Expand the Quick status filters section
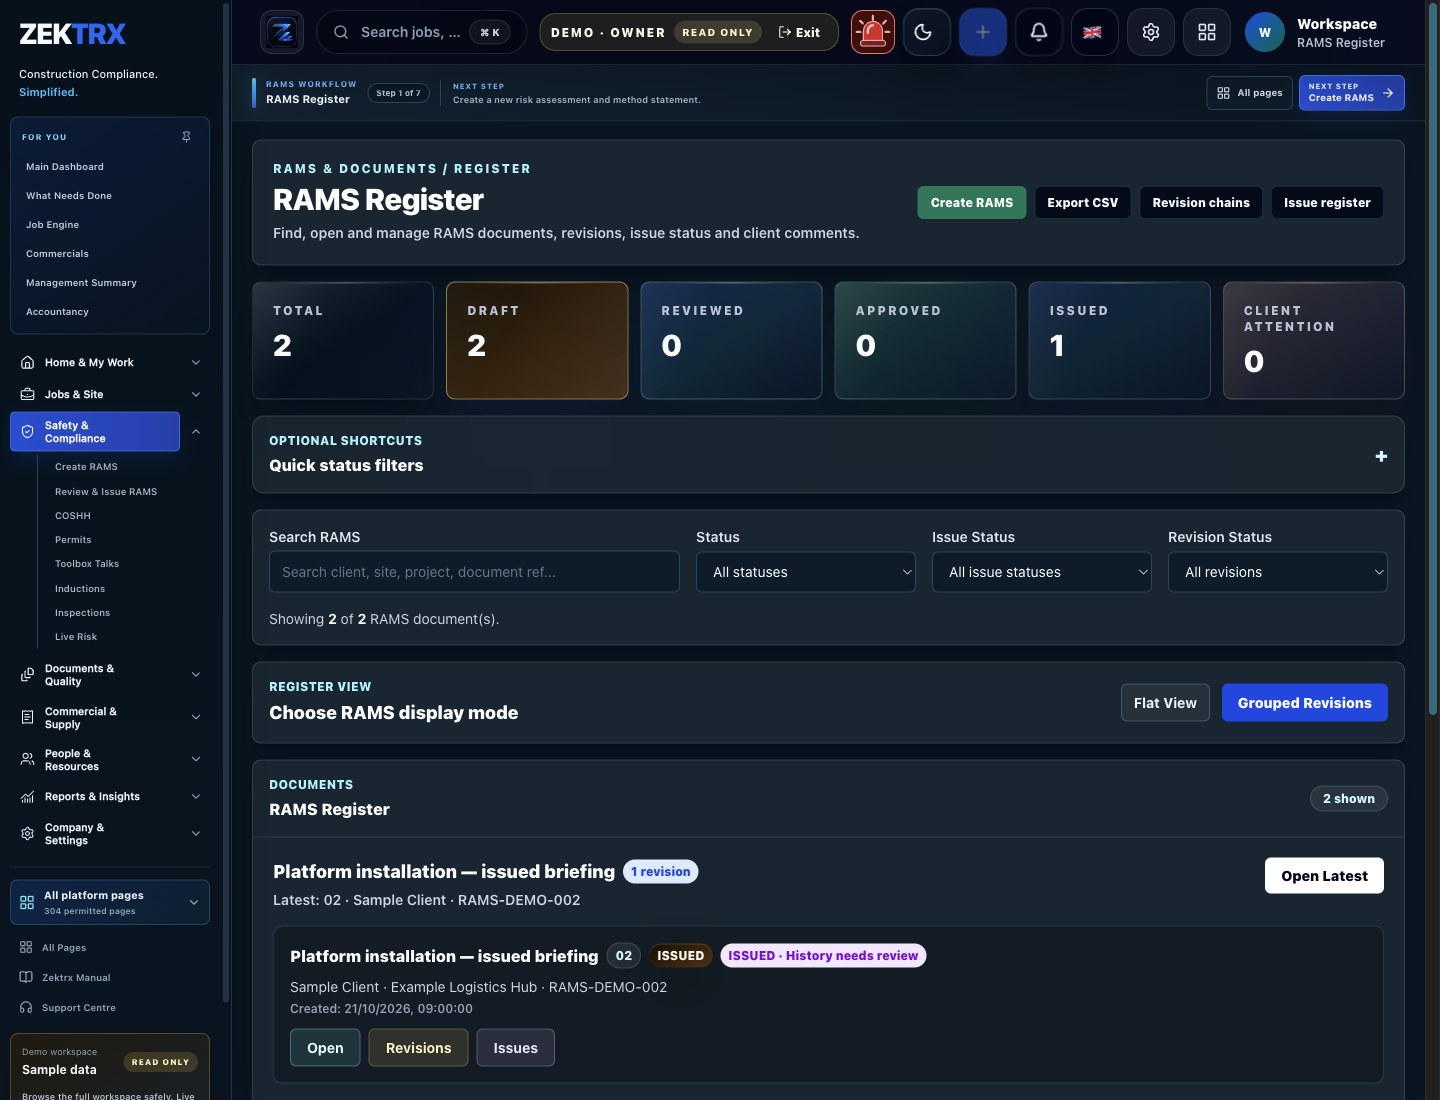The height and width of the screenshot is (1100, 1440). click(x=1381, y=456)
